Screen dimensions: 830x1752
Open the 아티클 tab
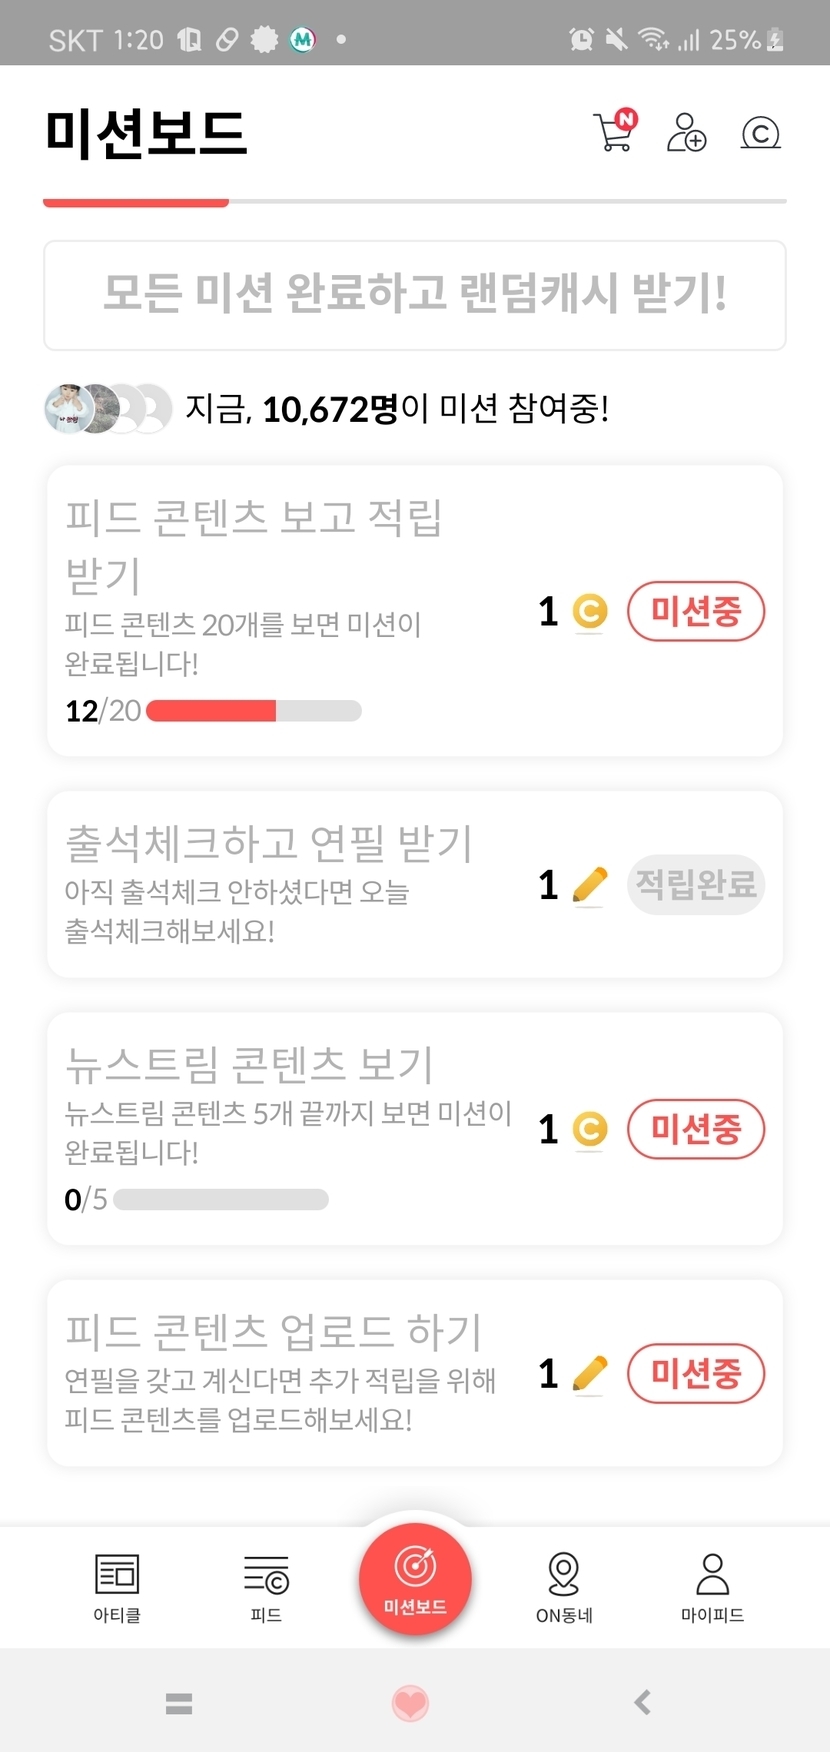(x=117, y=1587)
